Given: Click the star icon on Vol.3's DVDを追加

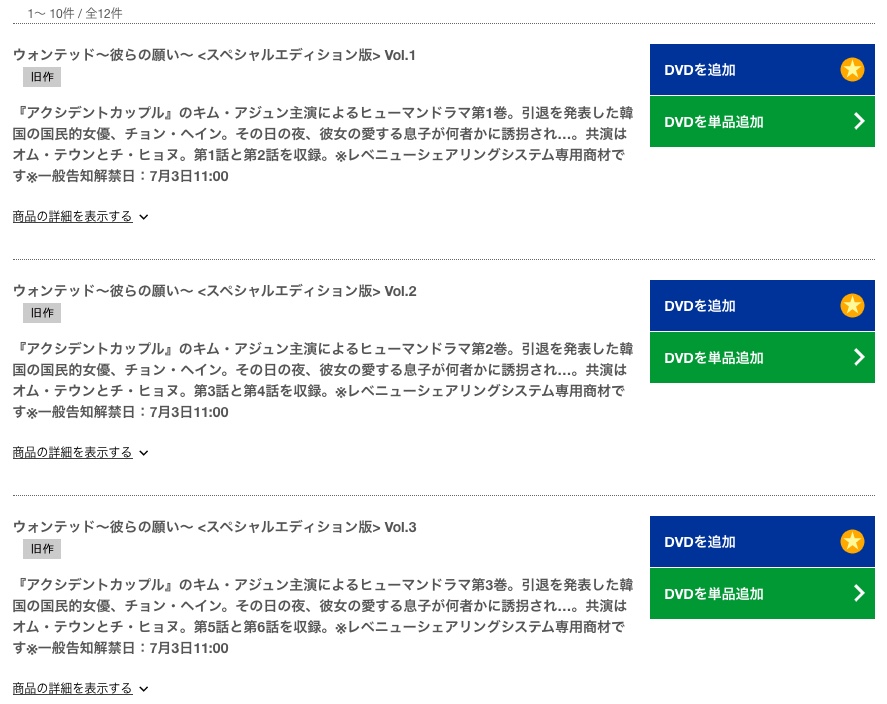Looking at the screenshot, I should coord(852,541).
